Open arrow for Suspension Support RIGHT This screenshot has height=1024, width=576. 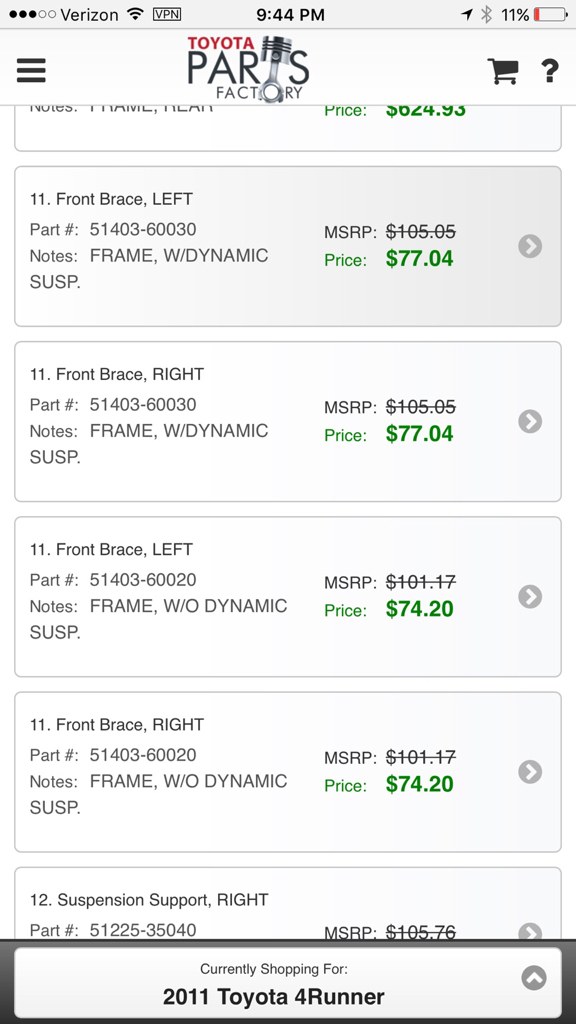click(530, 931)
